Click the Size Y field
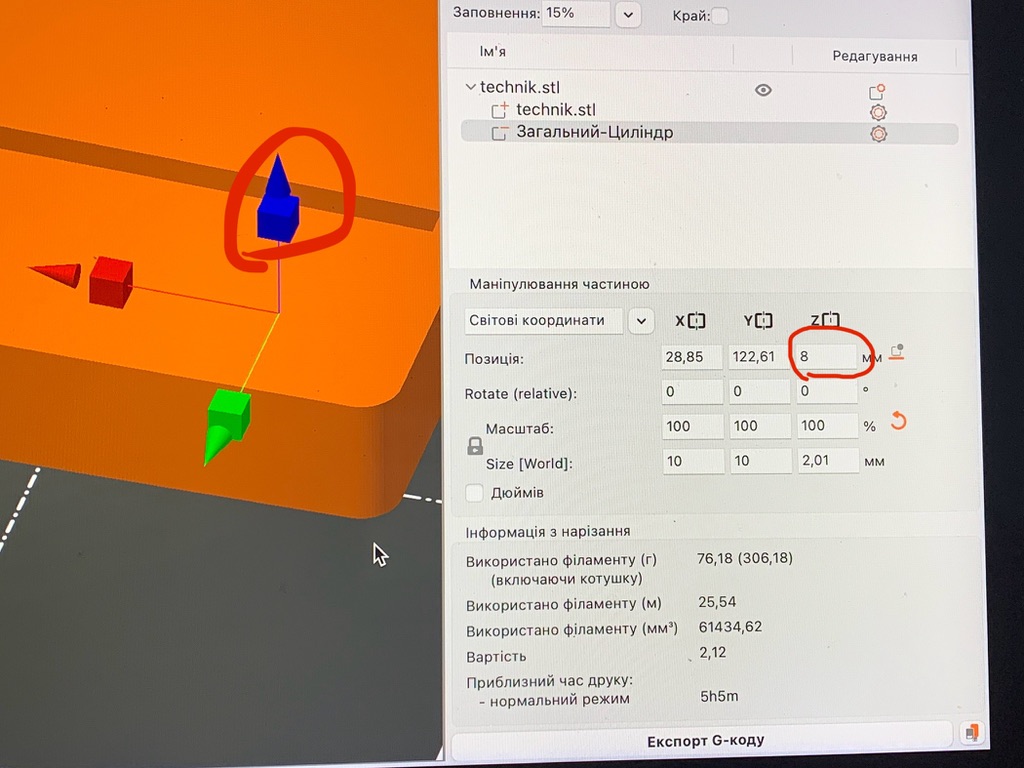1024x768 pixels. (760, 461)
